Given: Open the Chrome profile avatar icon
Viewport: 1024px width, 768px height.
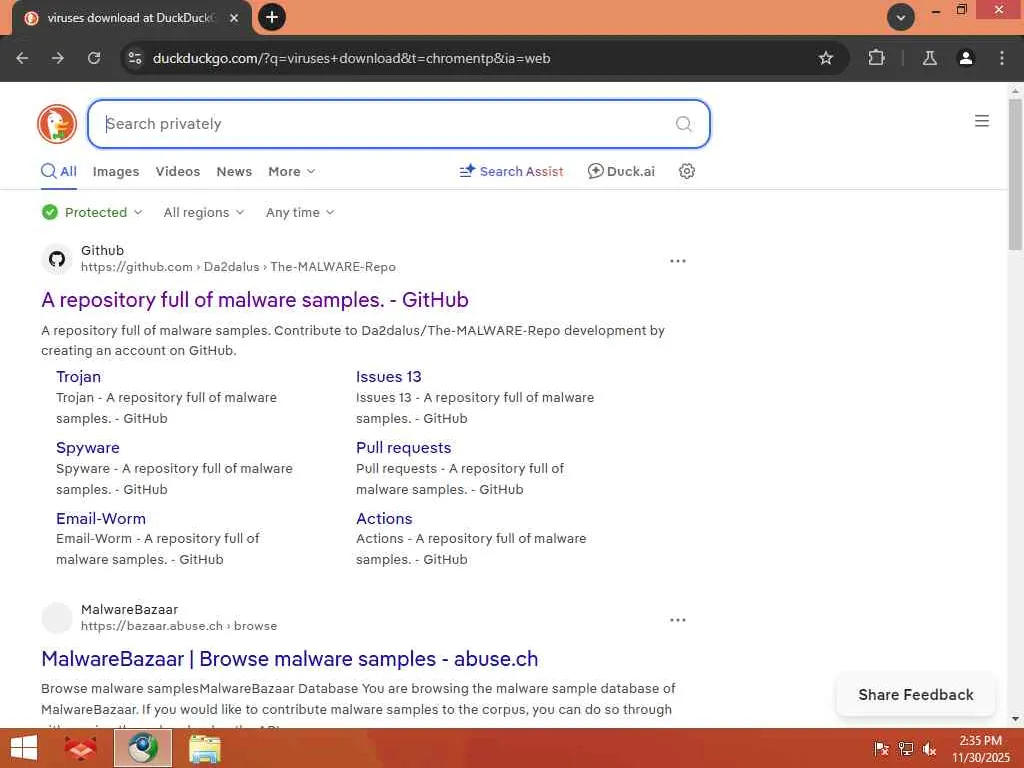Looking at the screenshot, I should click(x=965, y=58).
